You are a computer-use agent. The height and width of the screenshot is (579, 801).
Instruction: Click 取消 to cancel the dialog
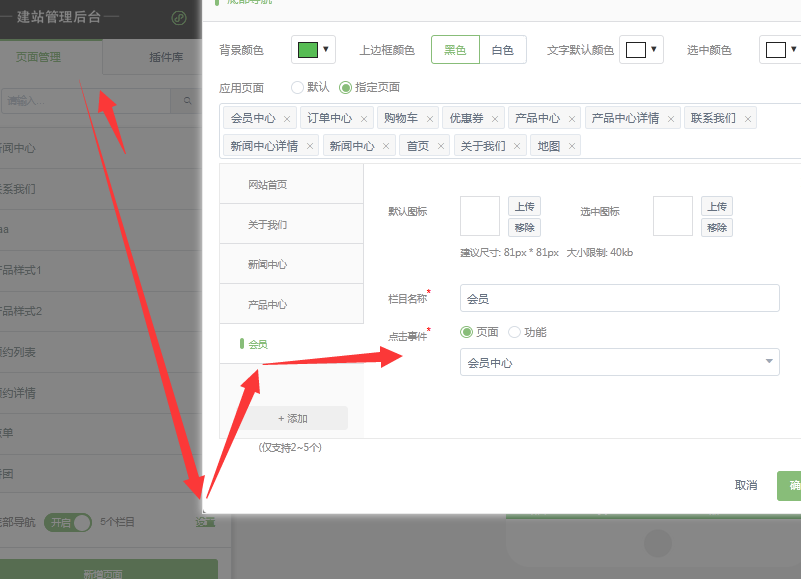(x=745, y=485)
